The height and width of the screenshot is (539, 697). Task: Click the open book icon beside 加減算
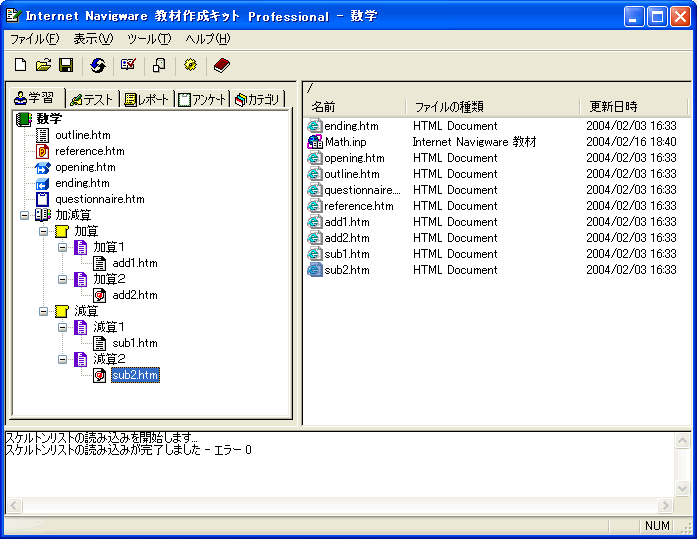(43, 215)
